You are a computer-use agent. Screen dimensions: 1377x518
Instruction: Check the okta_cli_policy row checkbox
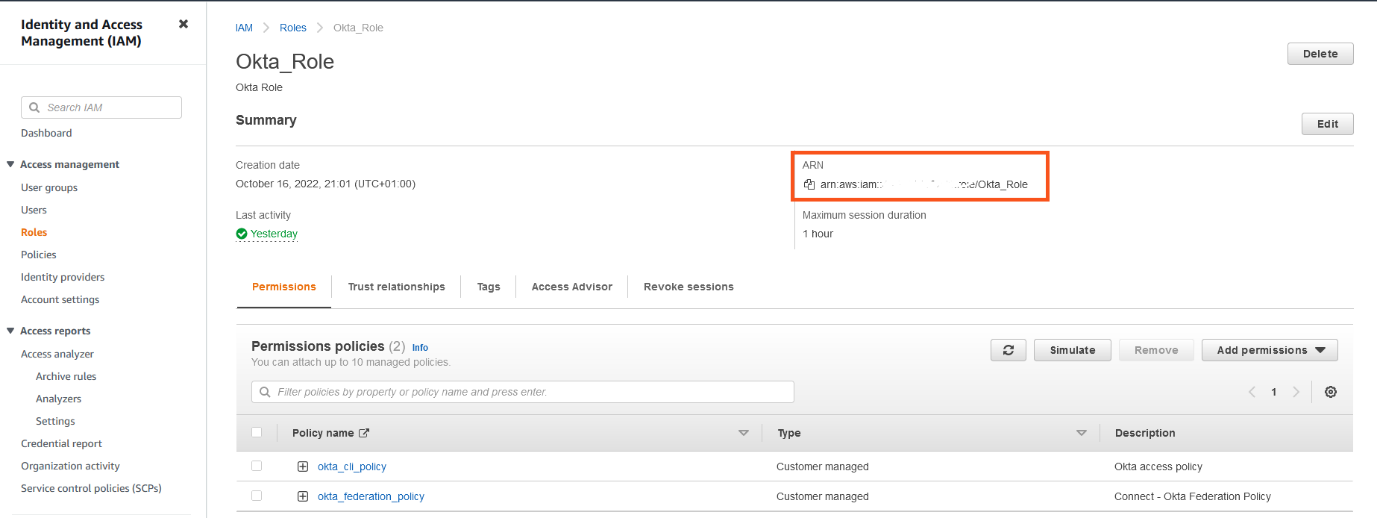point(257,466)
